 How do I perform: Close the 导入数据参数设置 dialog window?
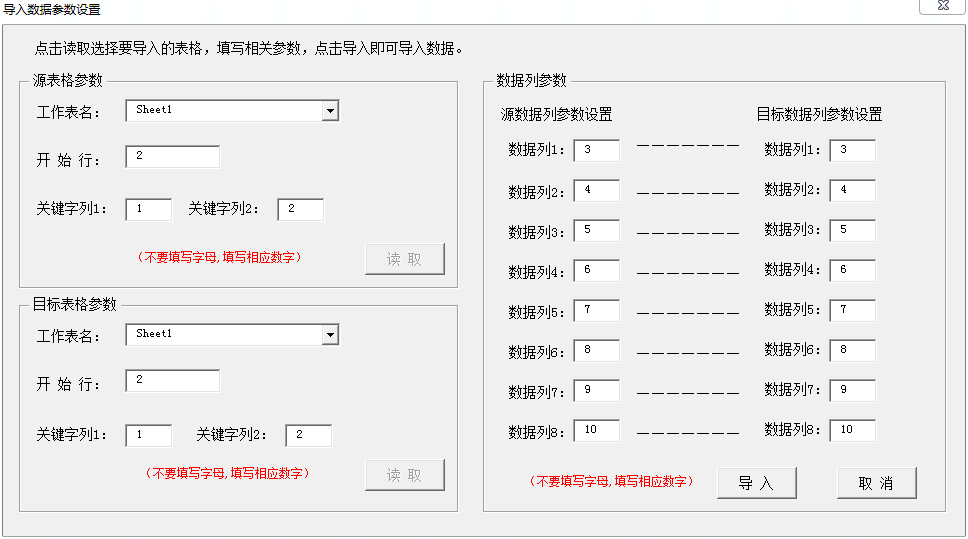point(942,7)
